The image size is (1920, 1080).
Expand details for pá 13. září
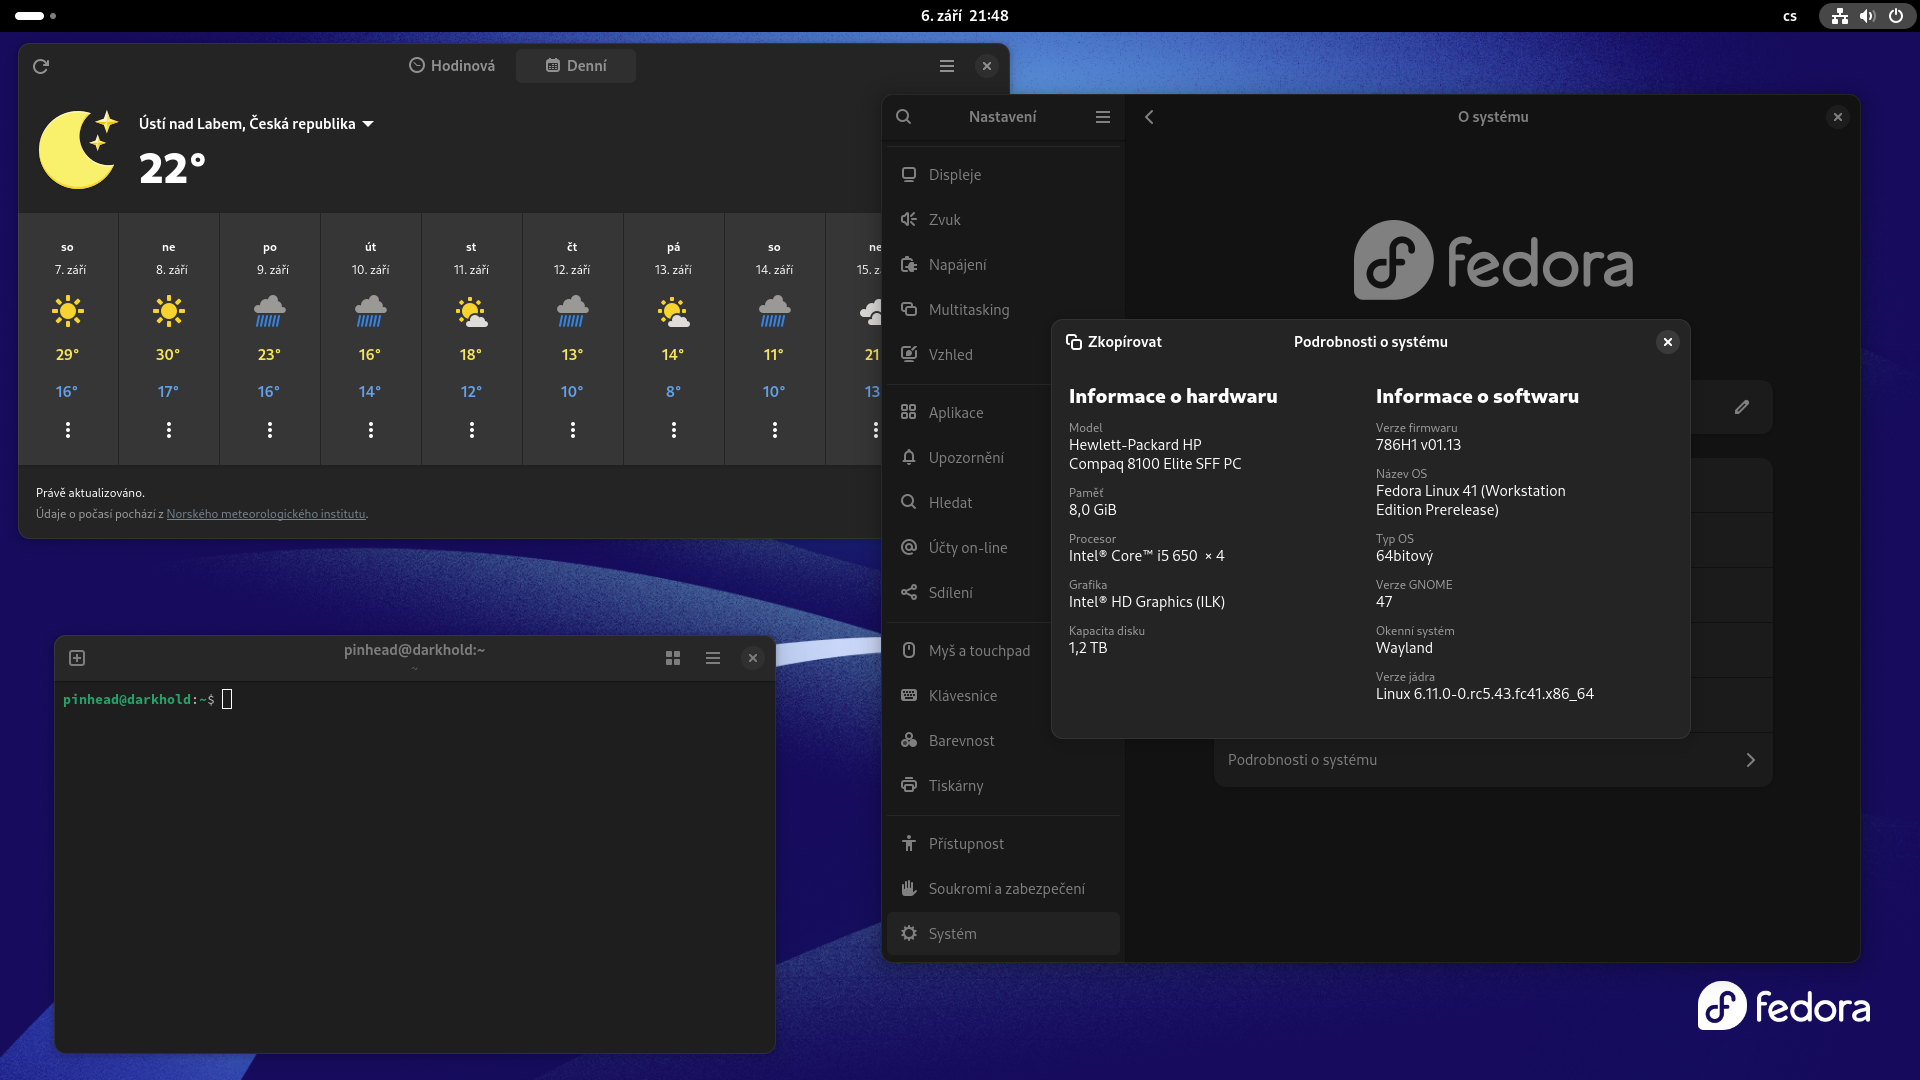point(674,430)
